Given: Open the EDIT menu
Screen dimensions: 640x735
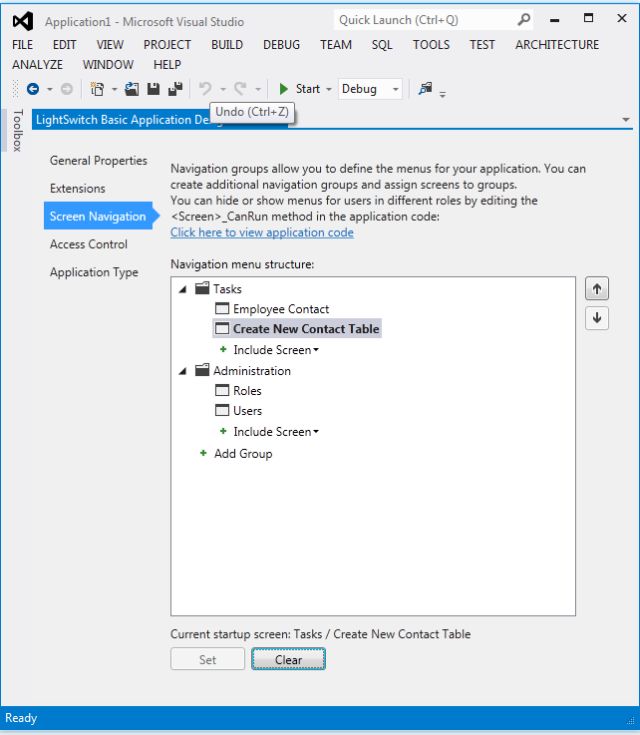Looking at the screenshot, I should pos(64,45).
